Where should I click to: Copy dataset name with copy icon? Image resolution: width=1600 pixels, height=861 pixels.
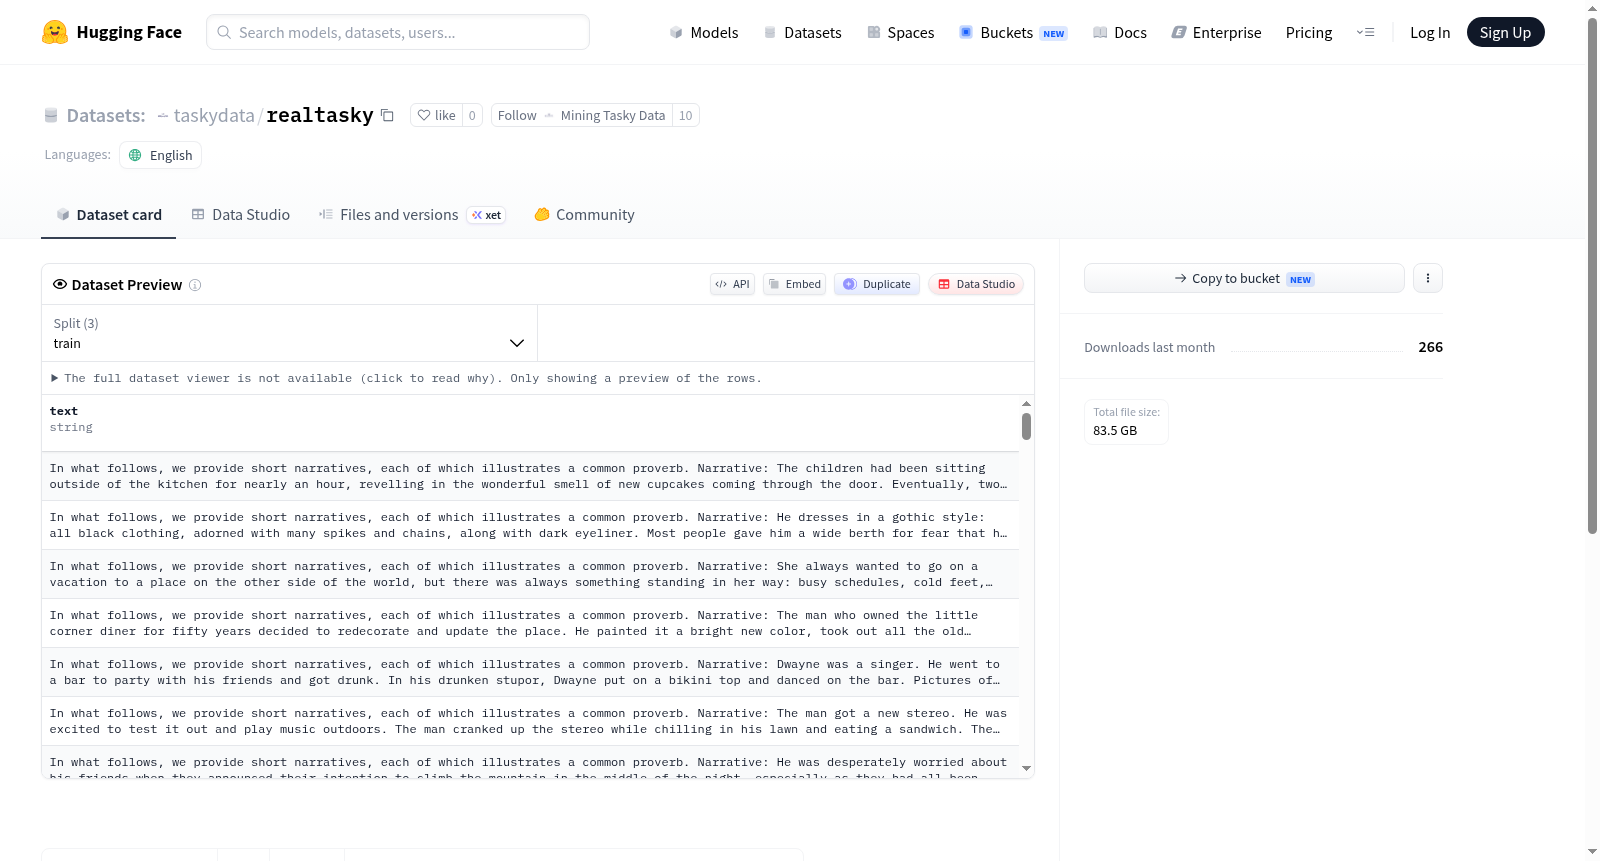(387, 115)
